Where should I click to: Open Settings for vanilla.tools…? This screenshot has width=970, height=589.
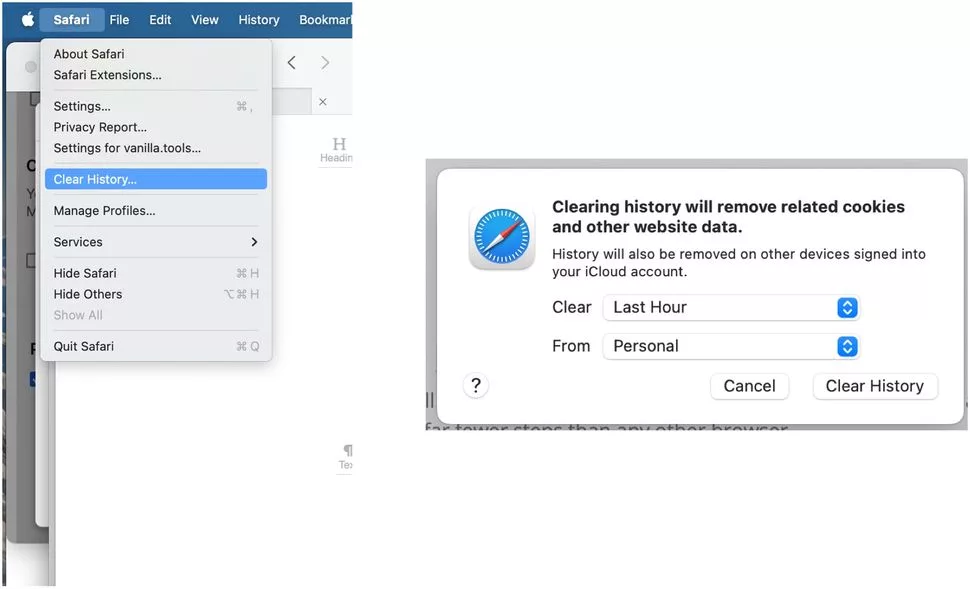pyautogui.click(x=155, y=148)
